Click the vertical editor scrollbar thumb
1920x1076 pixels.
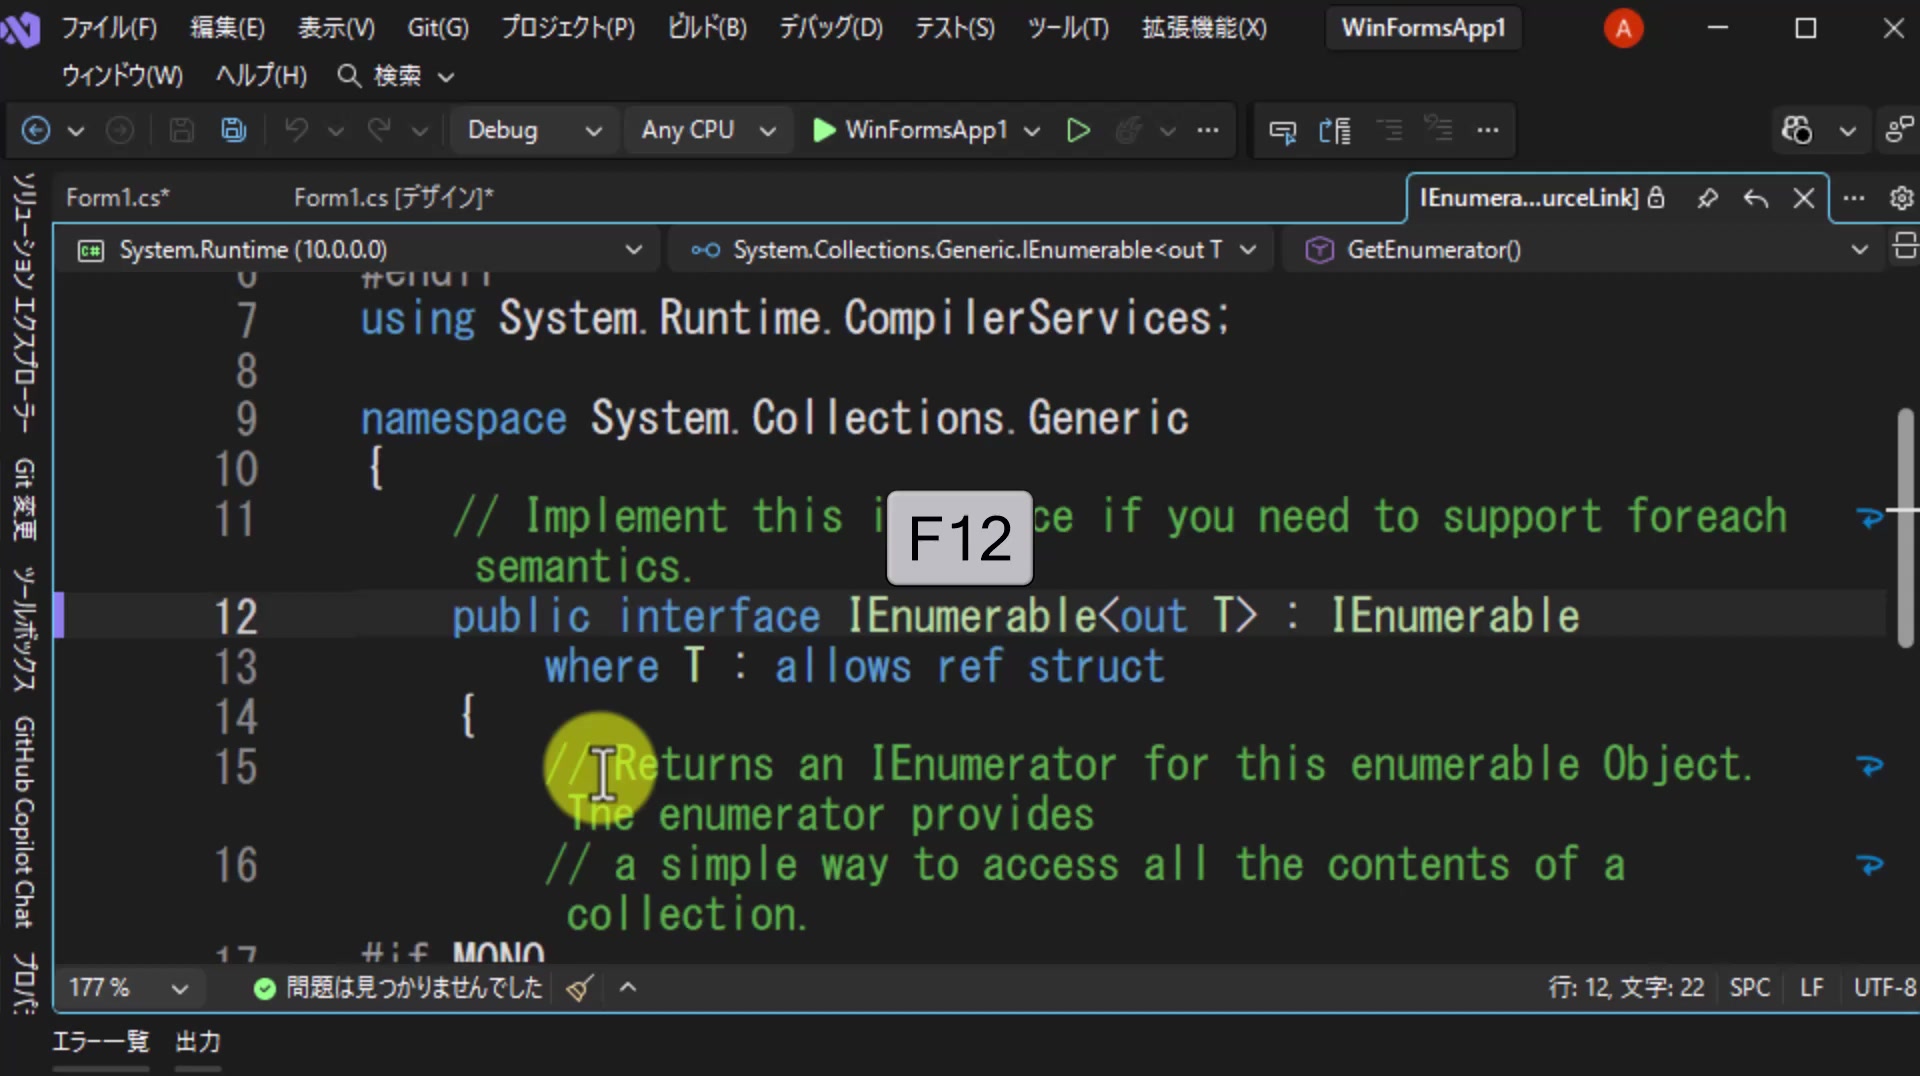tap(1905, 527)
